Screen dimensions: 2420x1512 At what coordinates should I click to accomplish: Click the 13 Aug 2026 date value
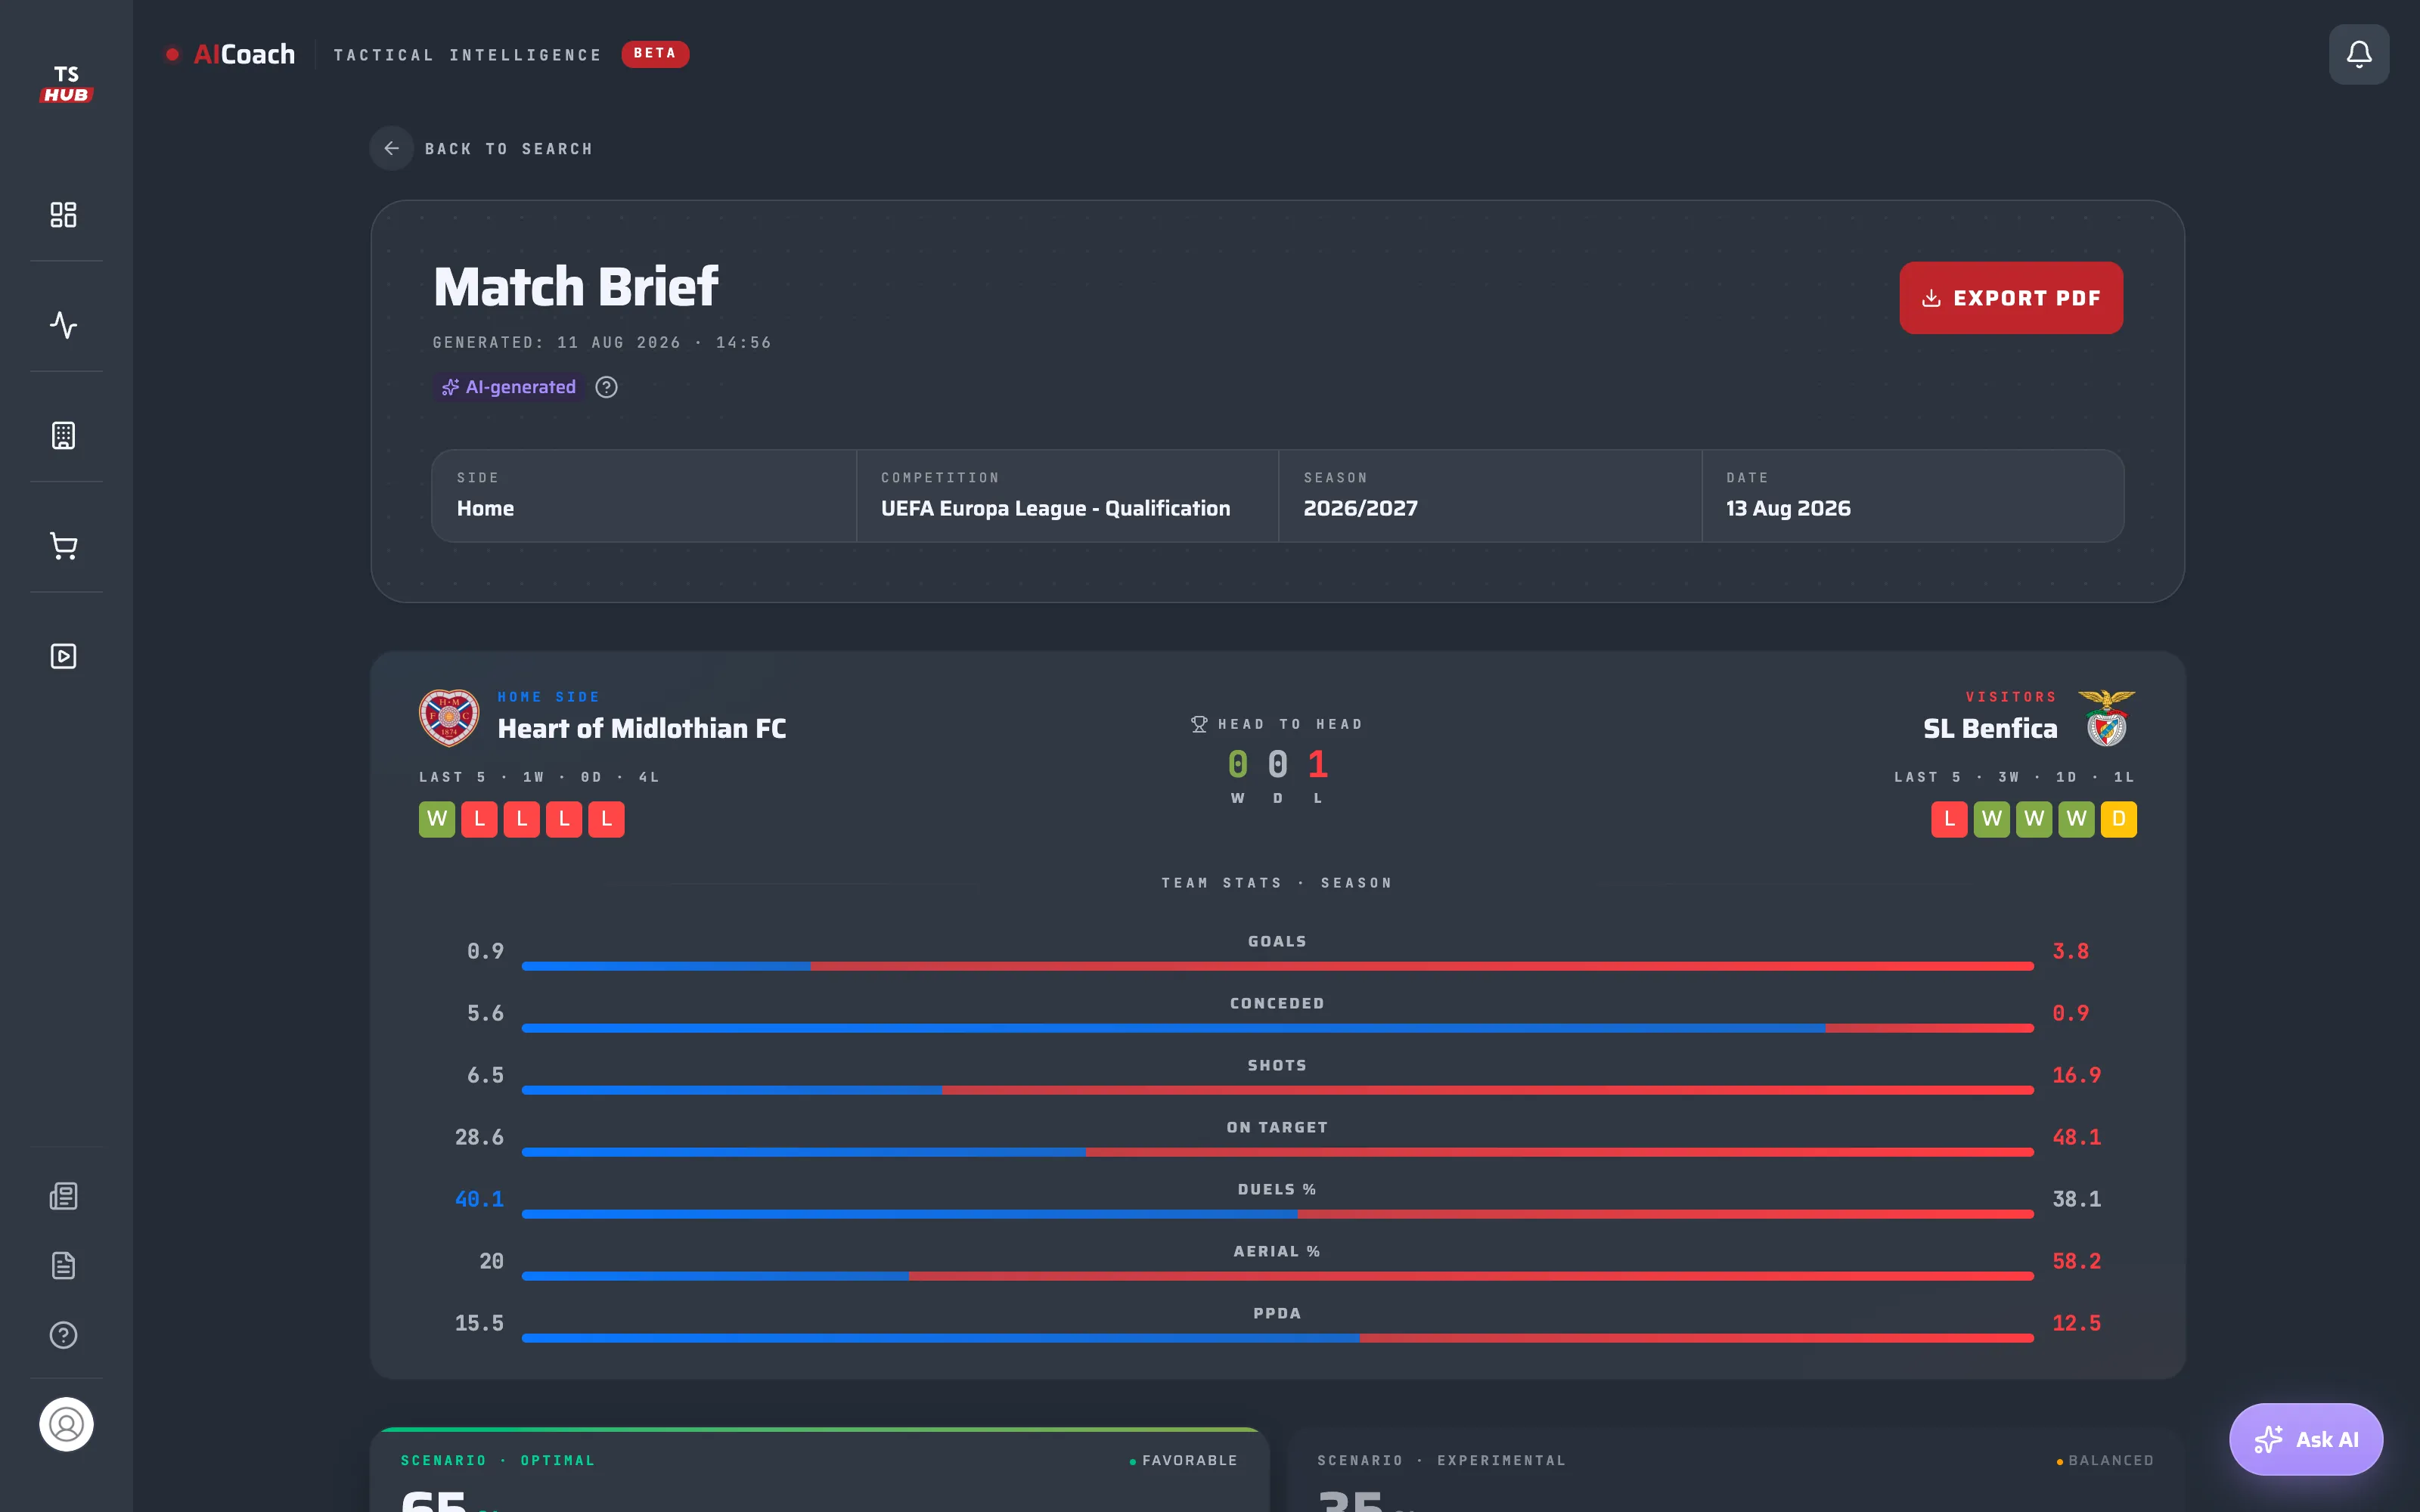(1788, 508)
